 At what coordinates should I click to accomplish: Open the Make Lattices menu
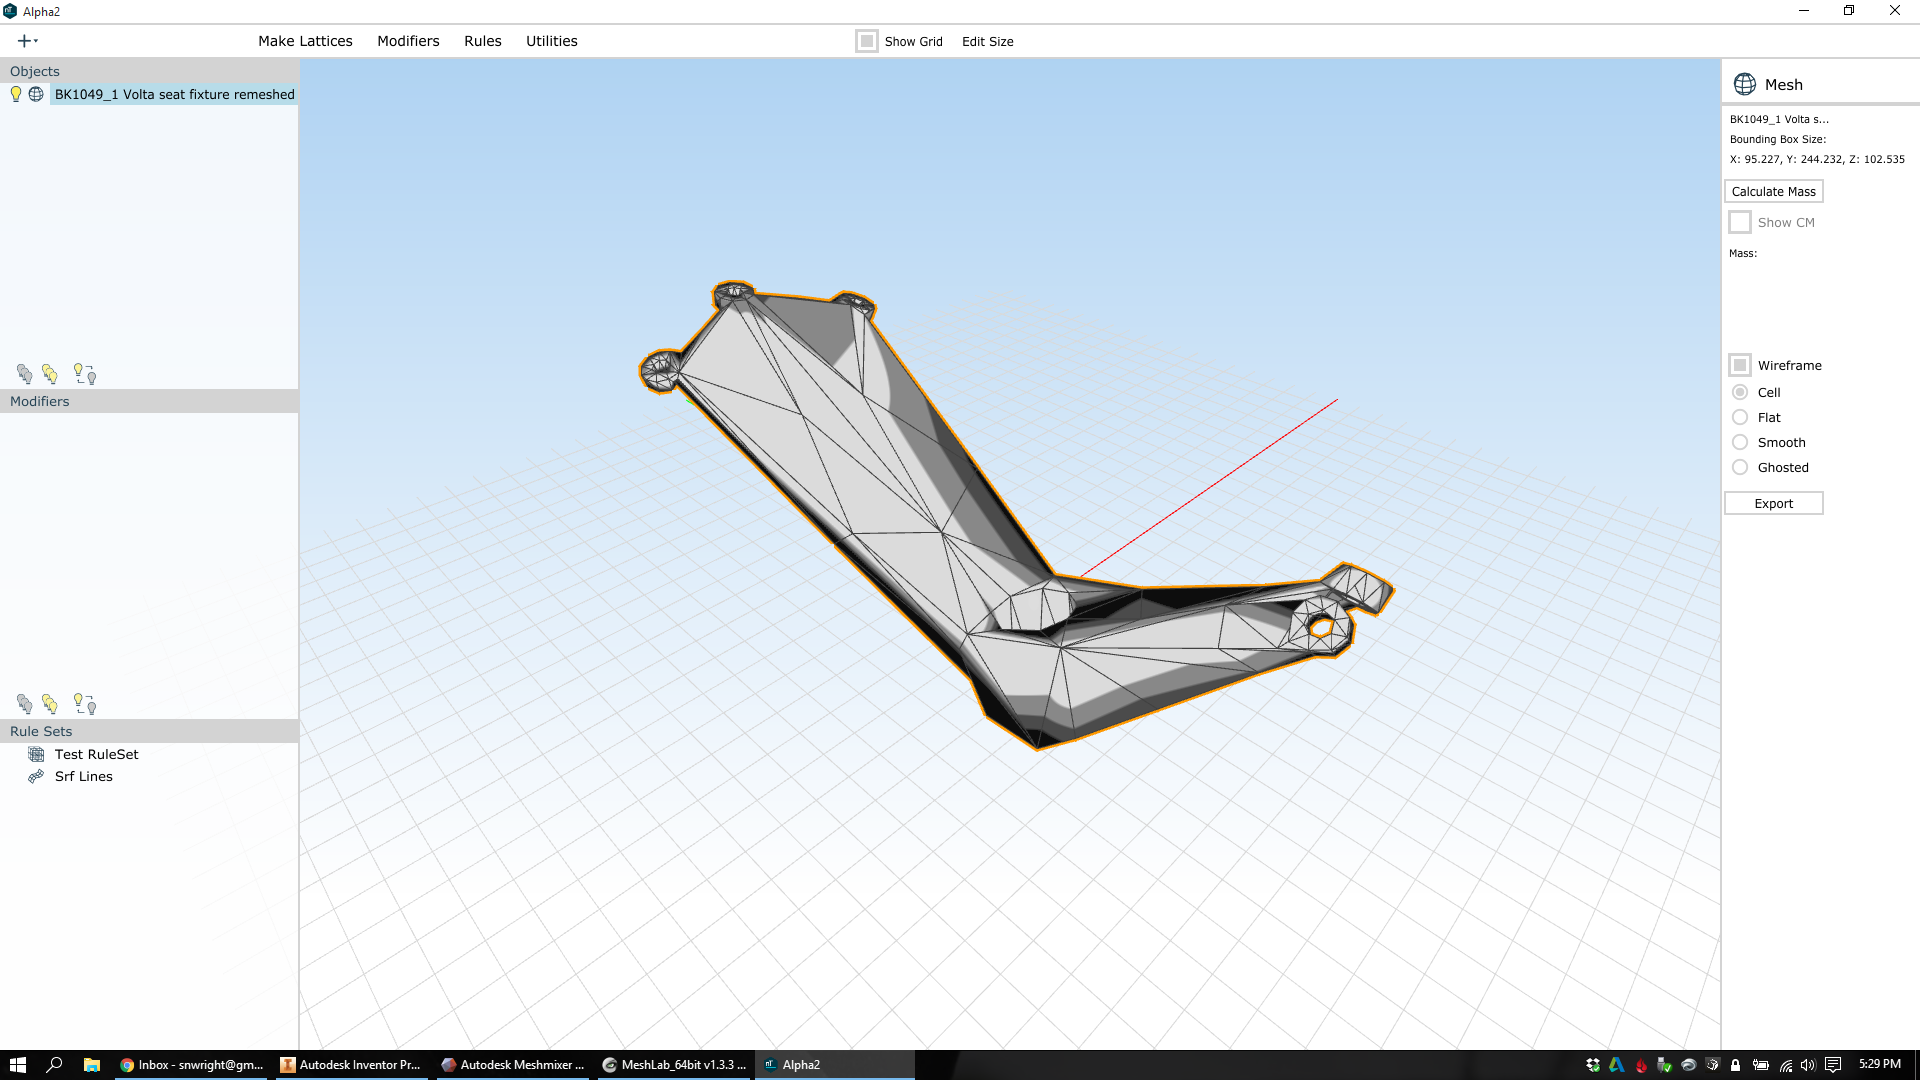click(305, 41)
